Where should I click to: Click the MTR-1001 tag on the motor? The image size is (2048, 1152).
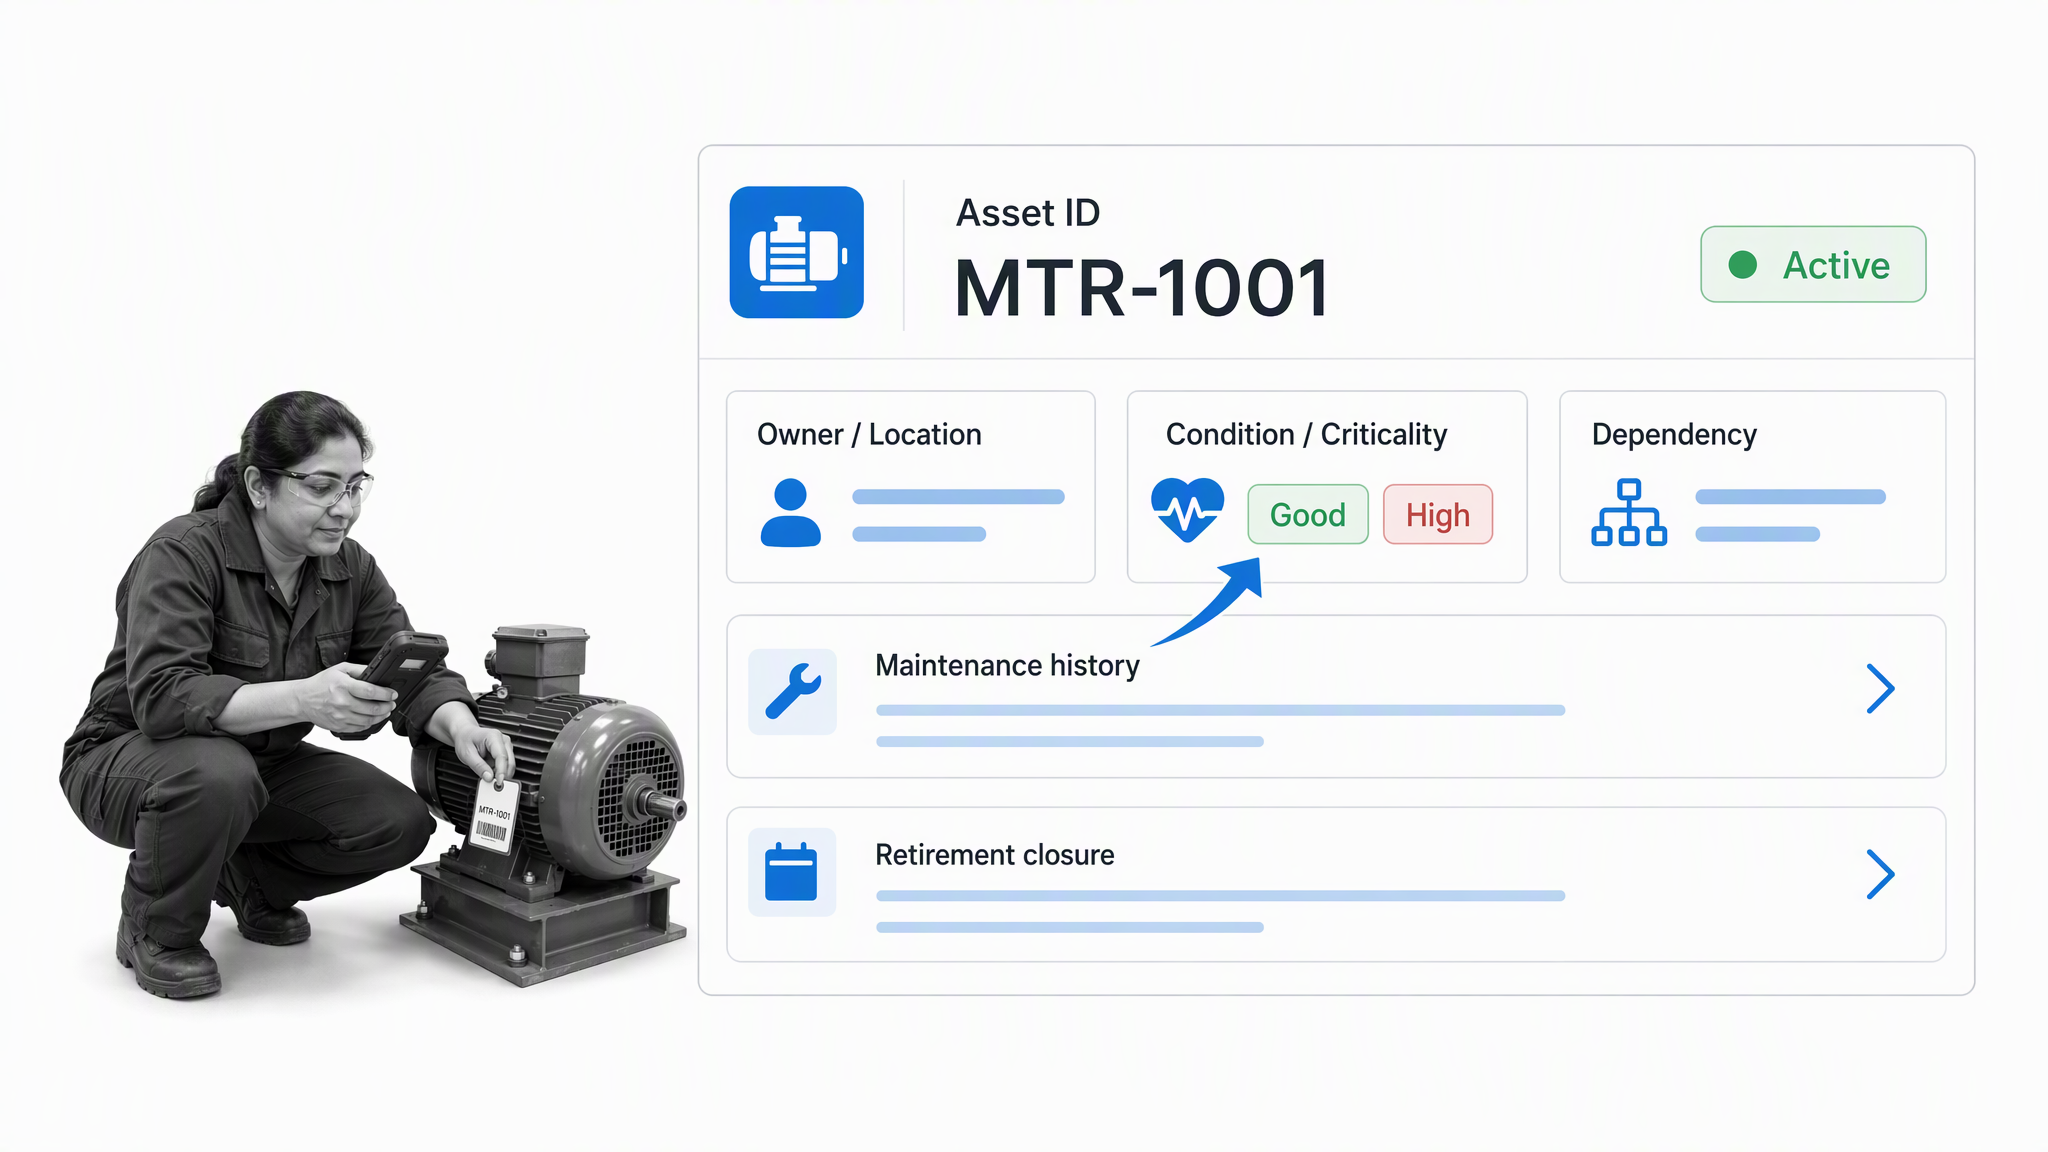(x=494, y=814)
